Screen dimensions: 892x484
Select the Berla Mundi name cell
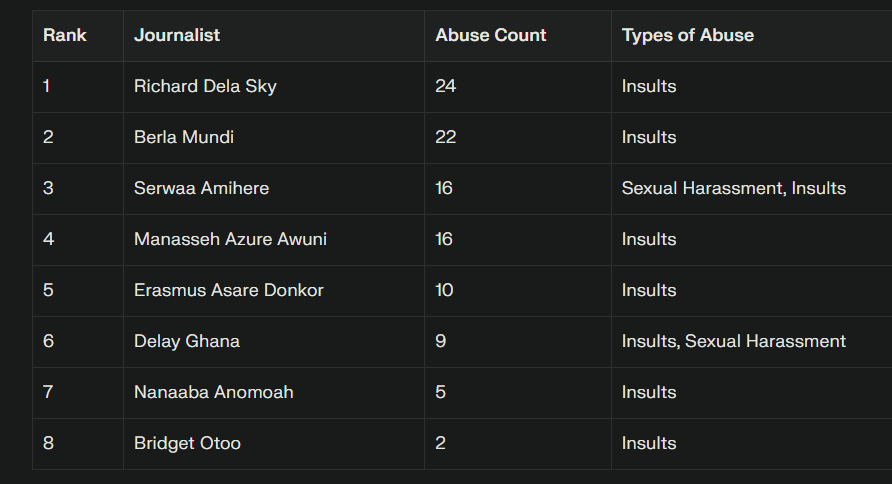(x=184, y=137)
